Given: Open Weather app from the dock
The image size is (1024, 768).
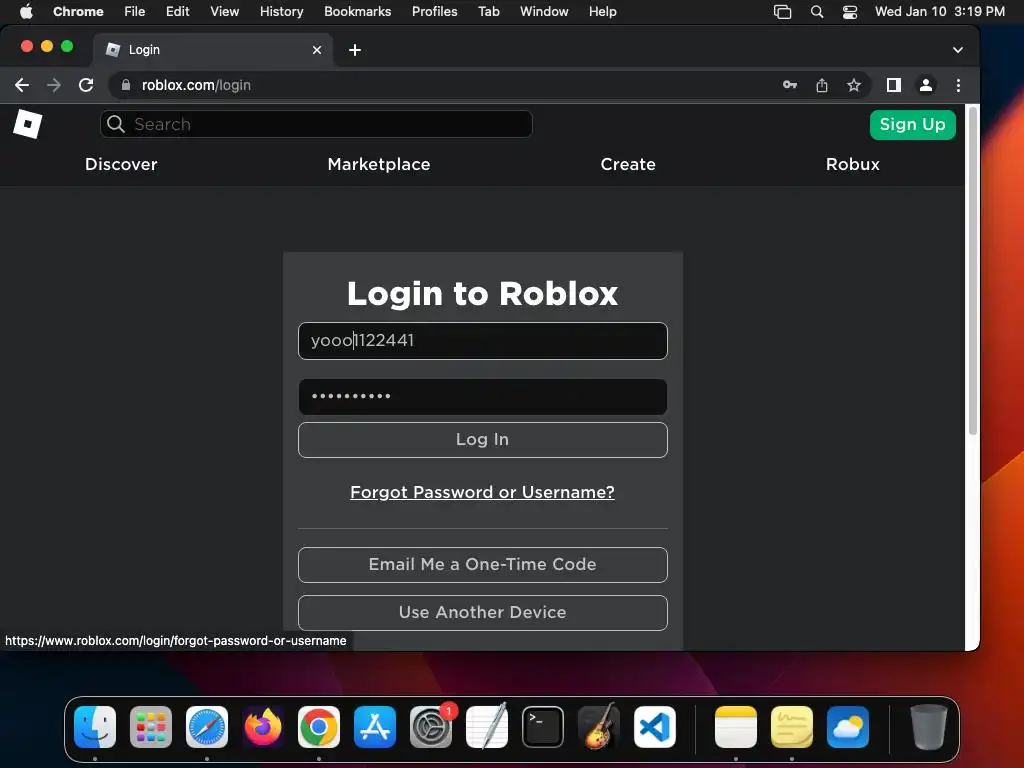Looking at the screenshot, I should point(848,727).
